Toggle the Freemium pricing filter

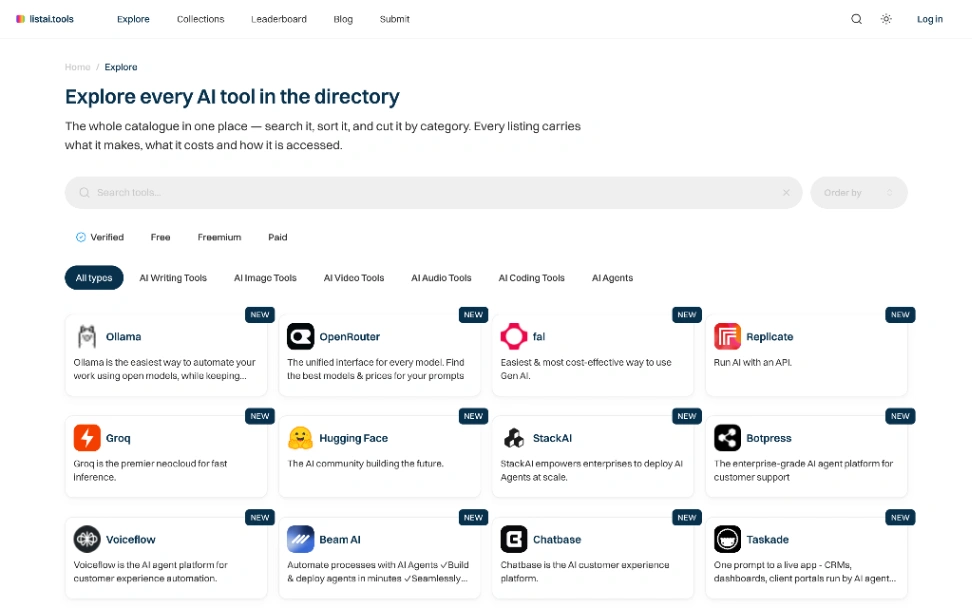pyautogui.click(x=219, y=237)
